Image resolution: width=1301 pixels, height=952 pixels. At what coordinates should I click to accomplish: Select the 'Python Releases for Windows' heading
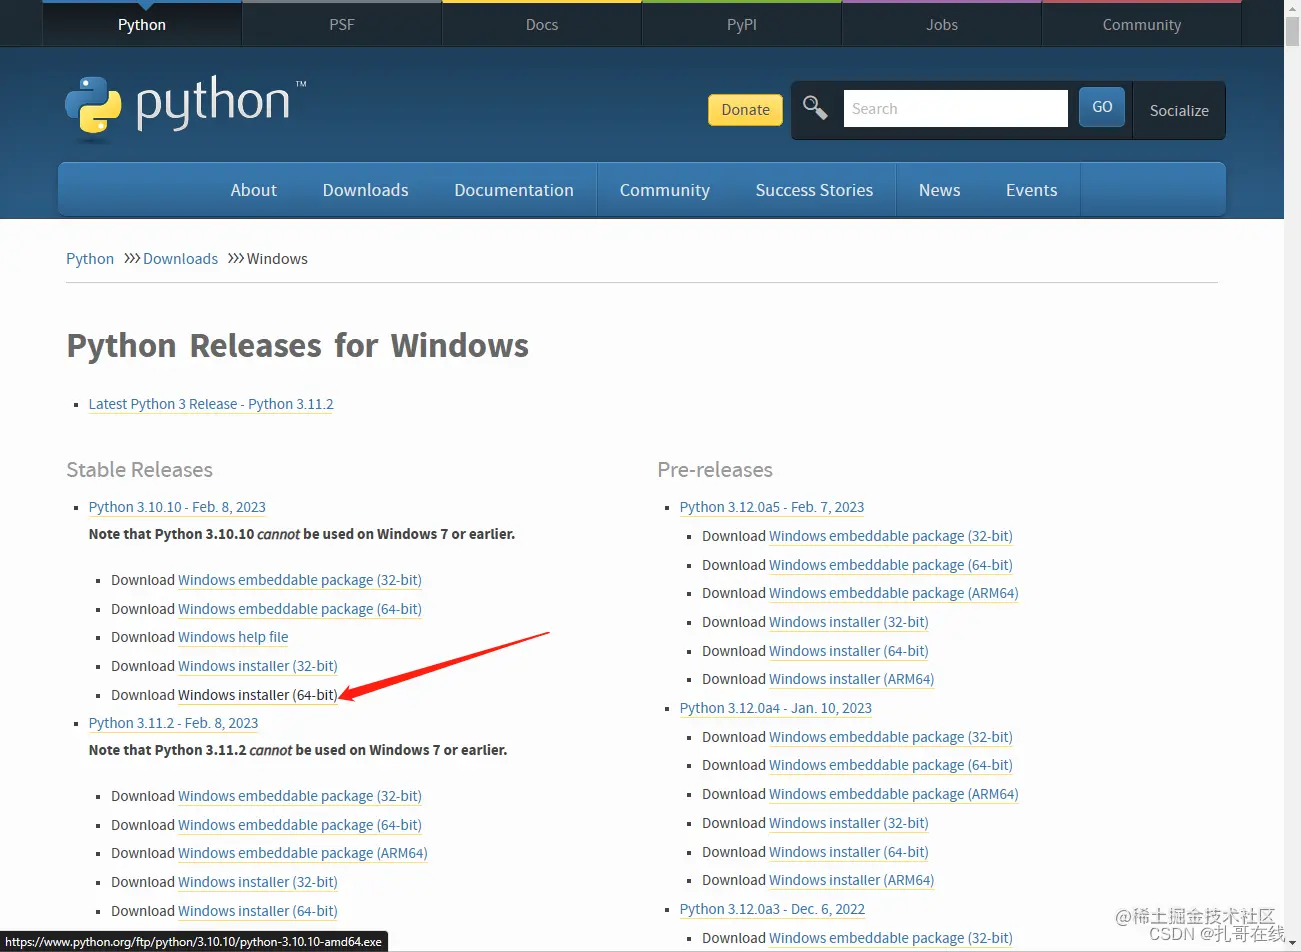(x=298, y=346)
